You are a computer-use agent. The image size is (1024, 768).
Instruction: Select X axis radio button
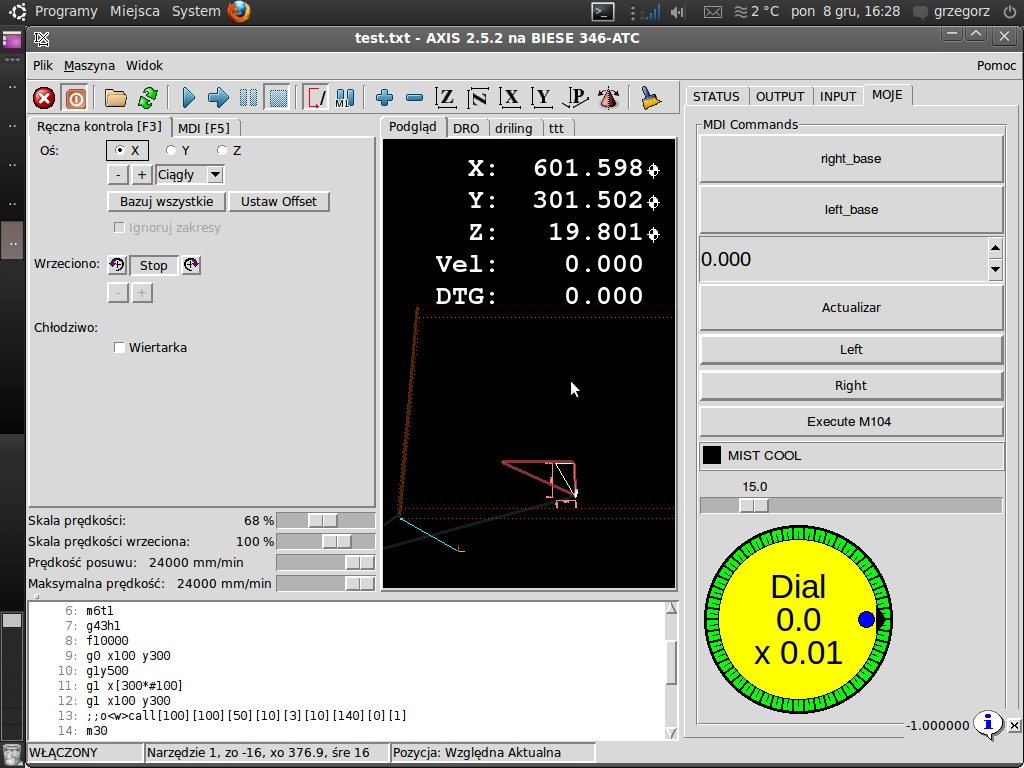[x=127, y=150]
